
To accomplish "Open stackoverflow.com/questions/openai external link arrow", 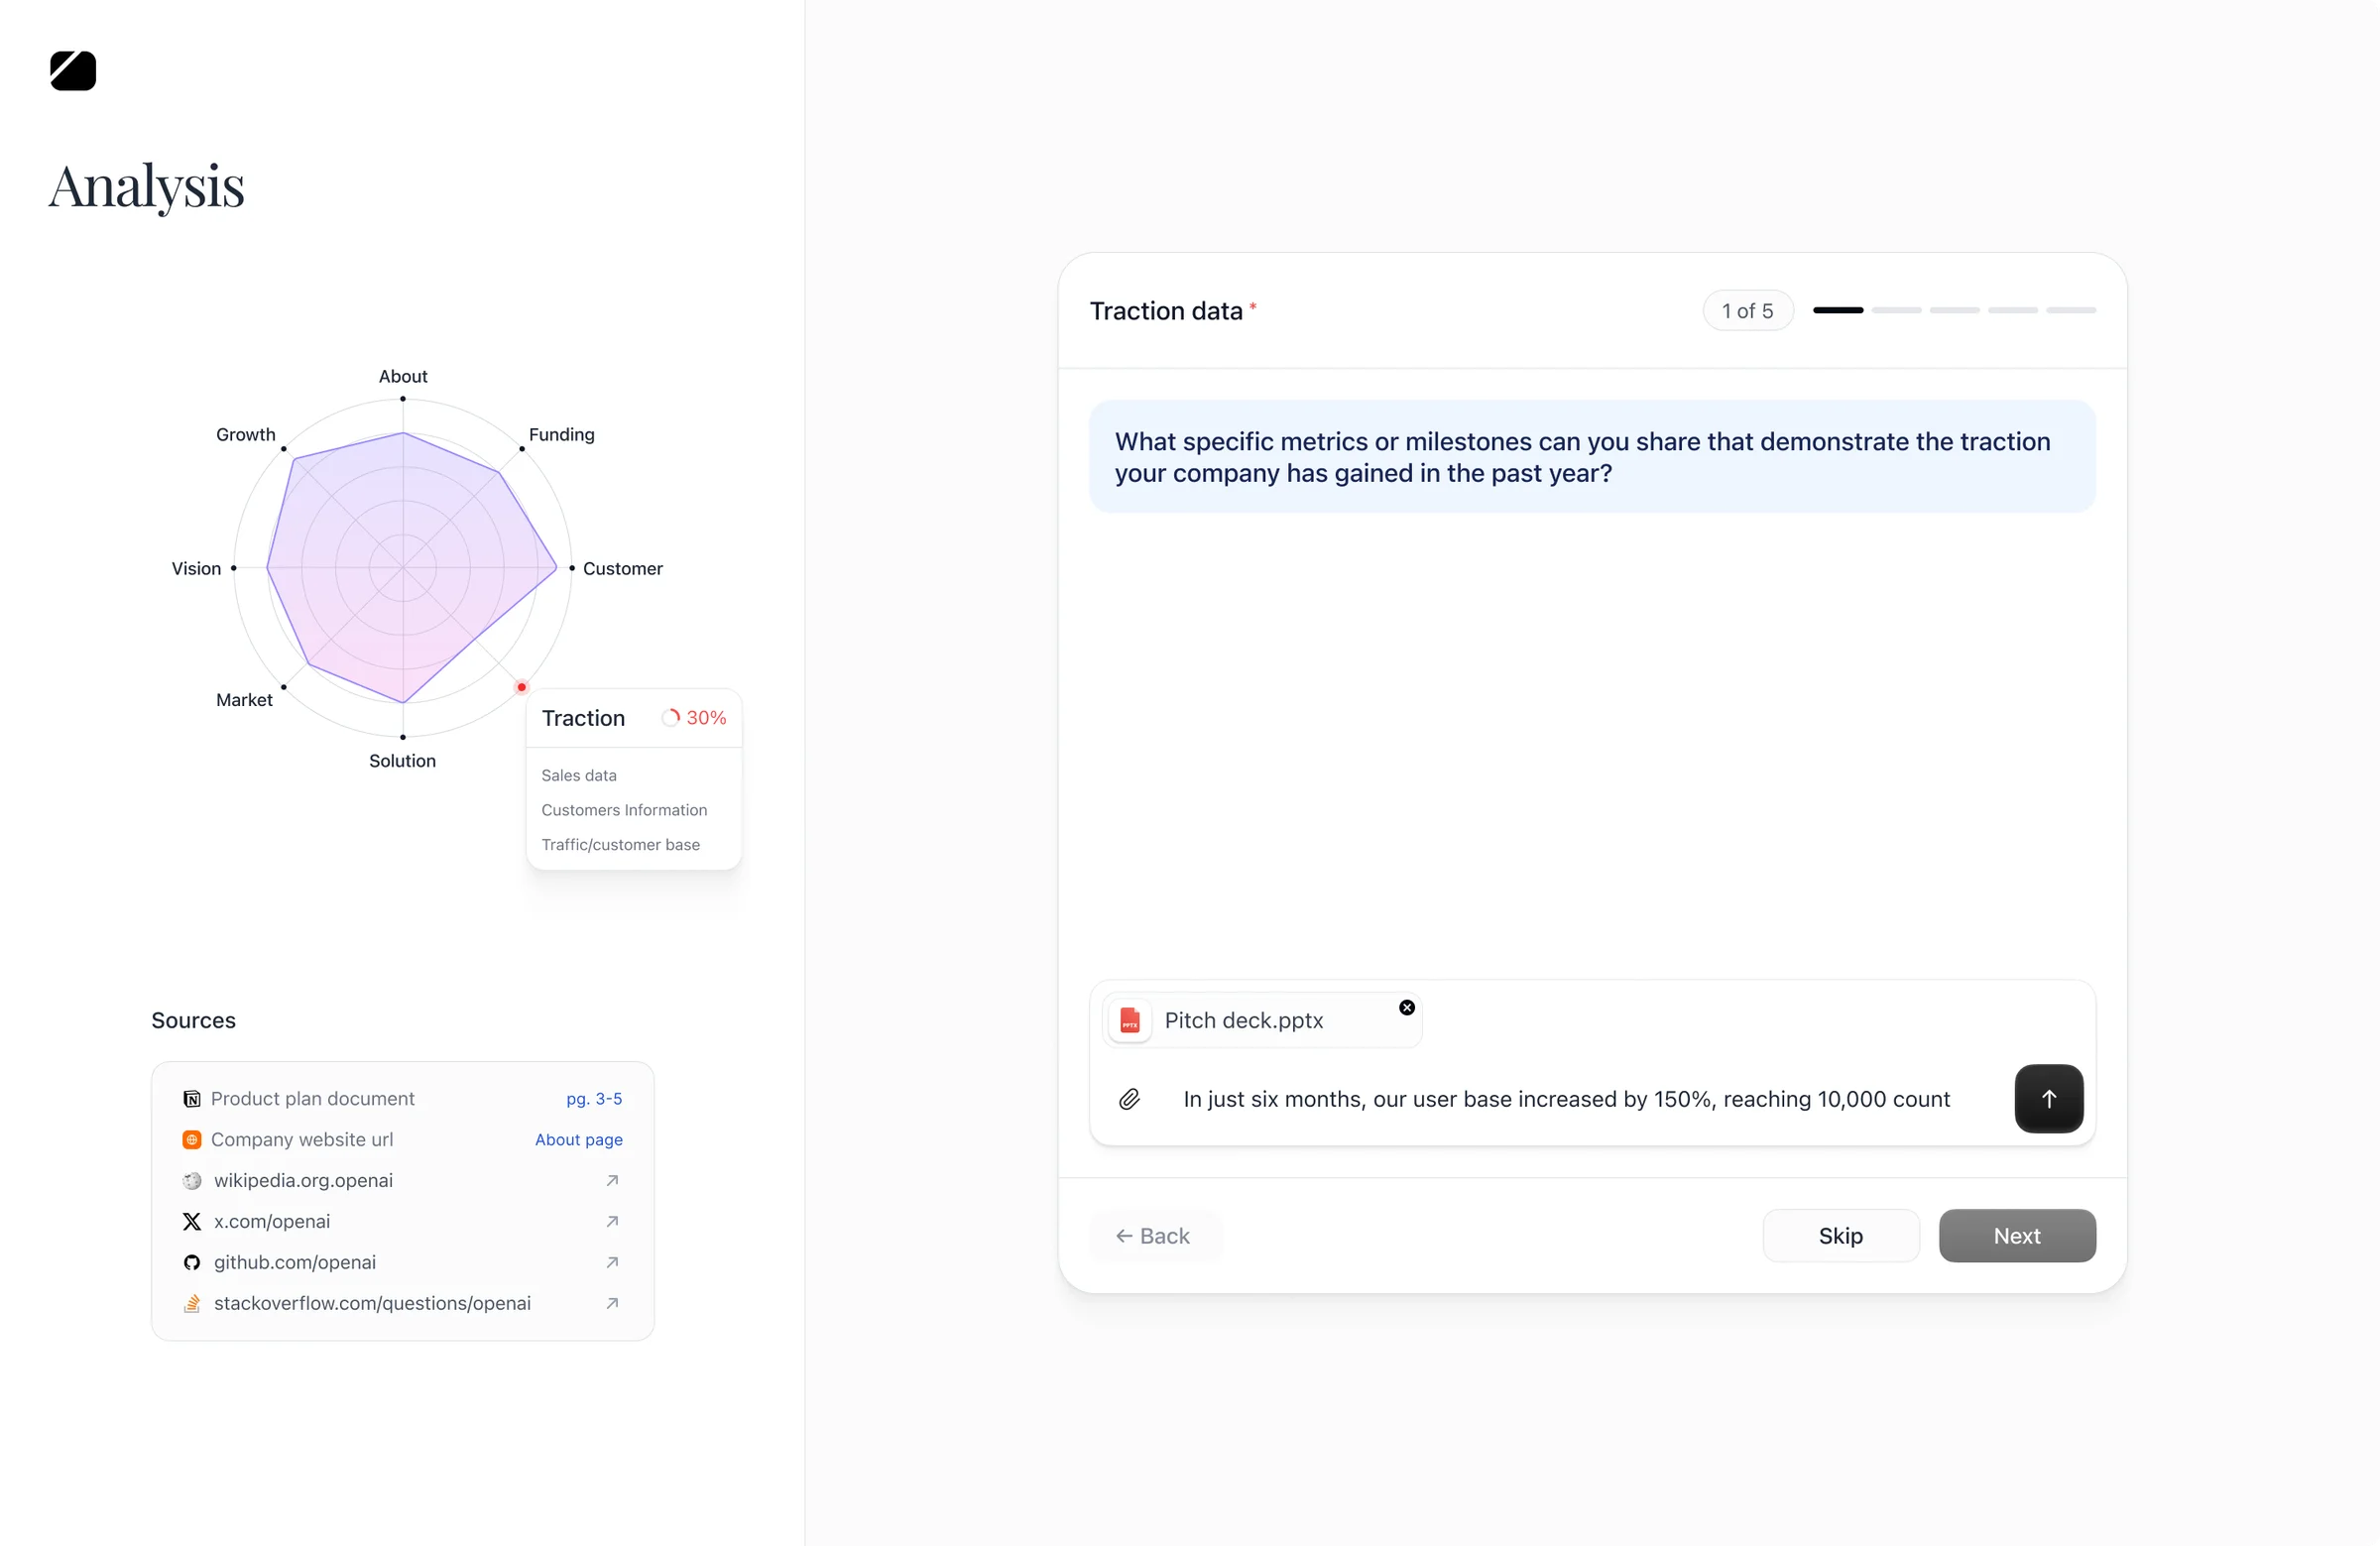I will pos(612,1303).
